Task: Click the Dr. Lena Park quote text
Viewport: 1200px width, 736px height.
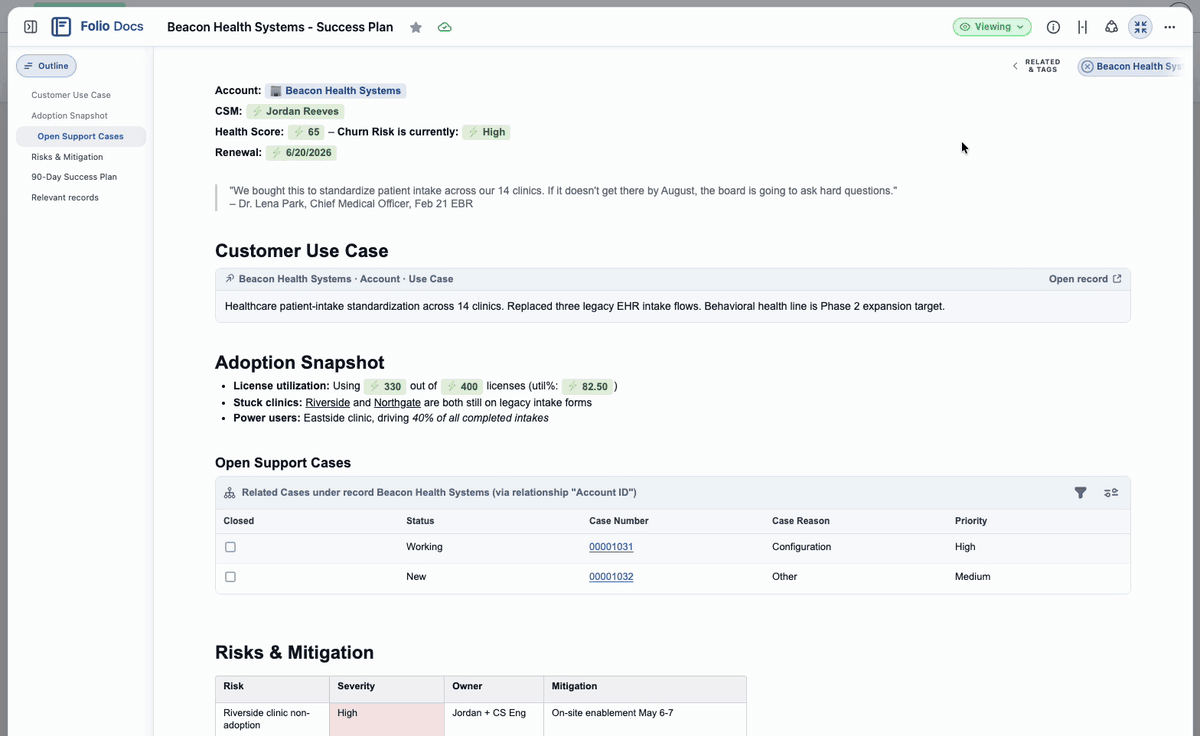Action: [x=563, y=197]
